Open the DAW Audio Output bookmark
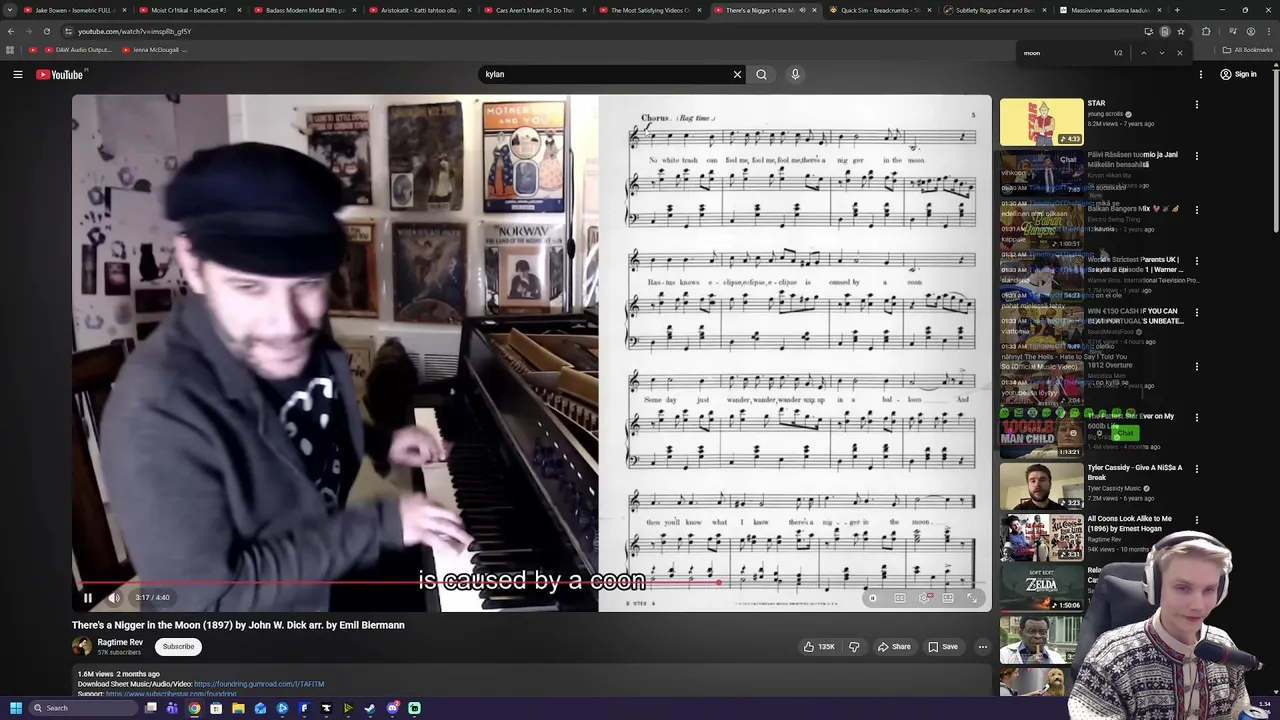Screen dimensions: 1280x720 [79, 50]
